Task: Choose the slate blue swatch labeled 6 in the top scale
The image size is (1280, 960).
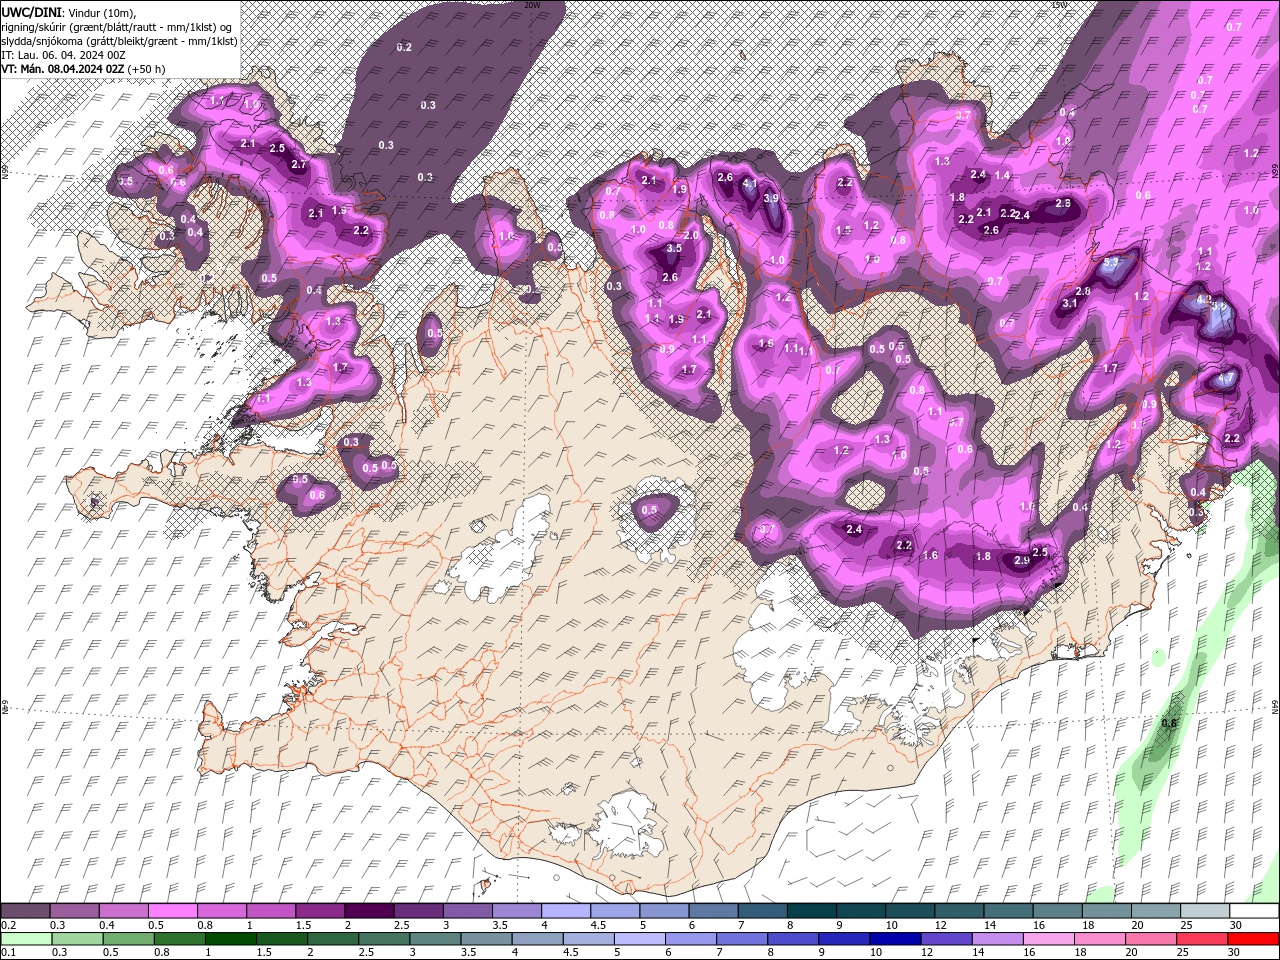Action: [713, 911]
